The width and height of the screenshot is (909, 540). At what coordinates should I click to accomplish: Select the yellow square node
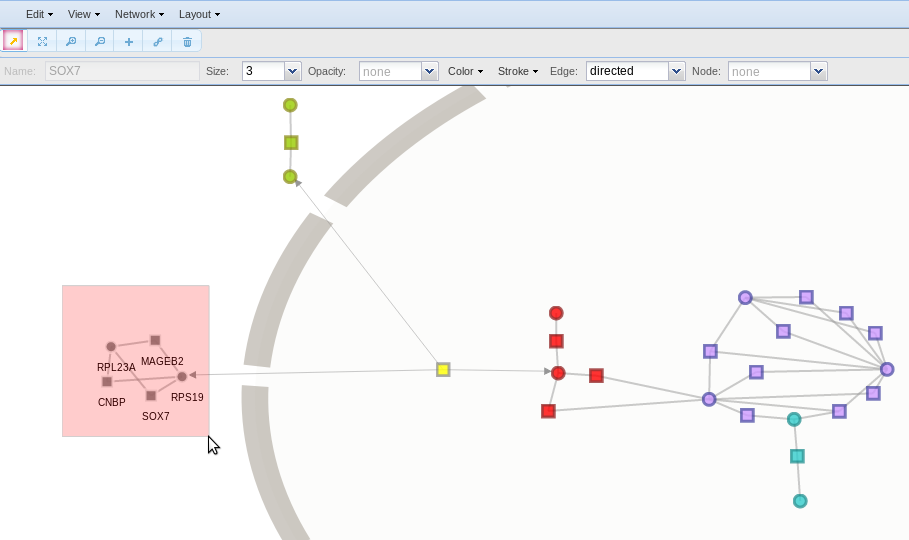443,370
